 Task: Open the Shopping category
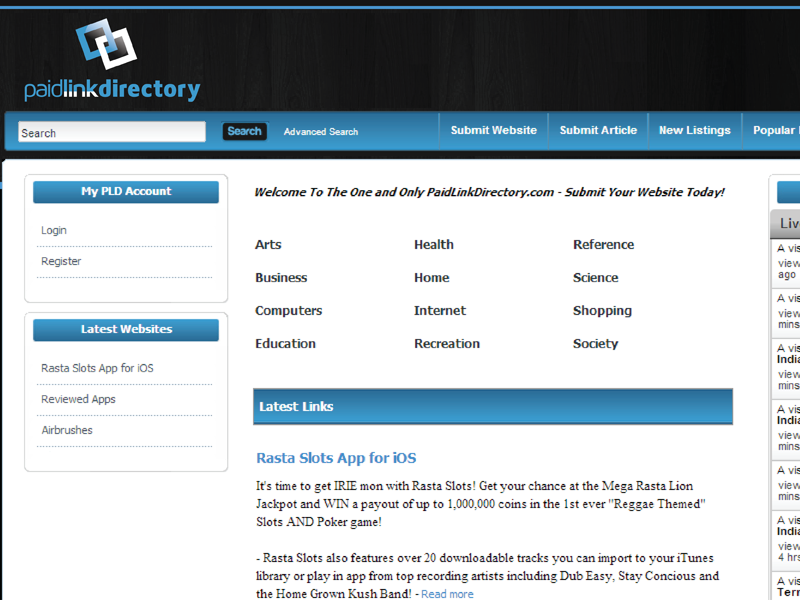pos(602,311)
